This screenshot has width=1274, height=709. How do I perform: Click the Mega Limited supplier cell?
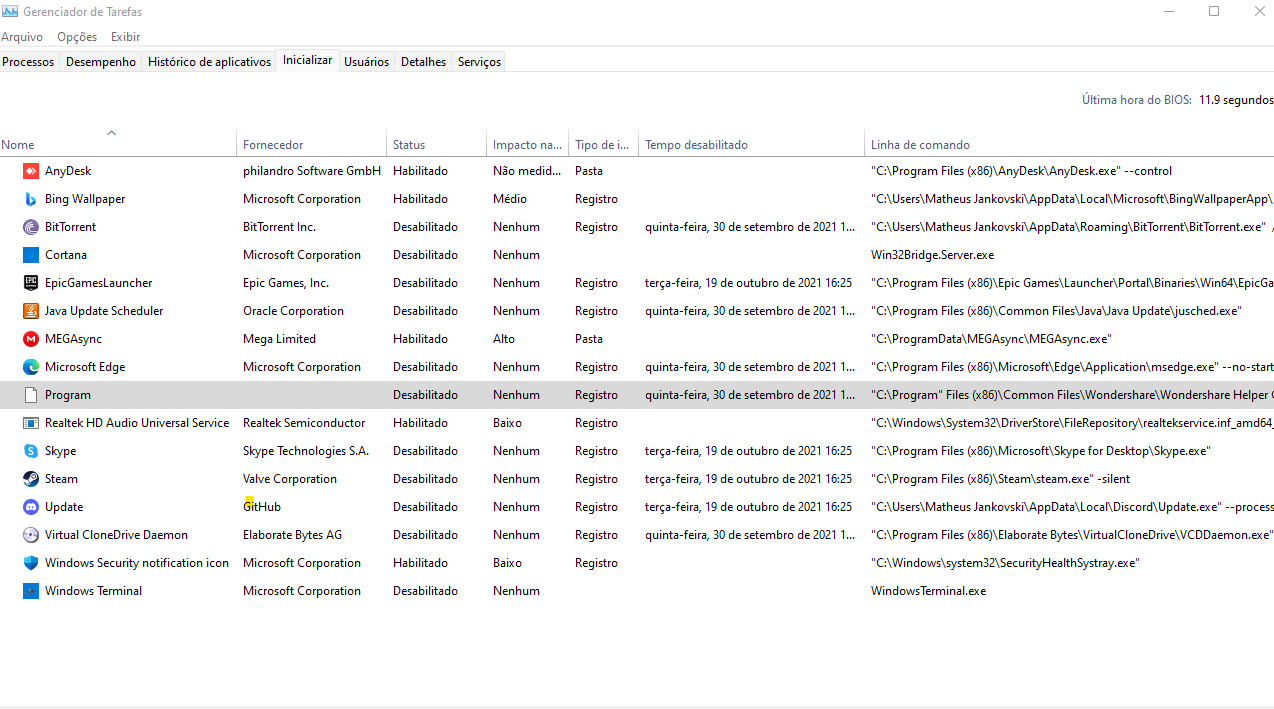[x=279, y=339]
